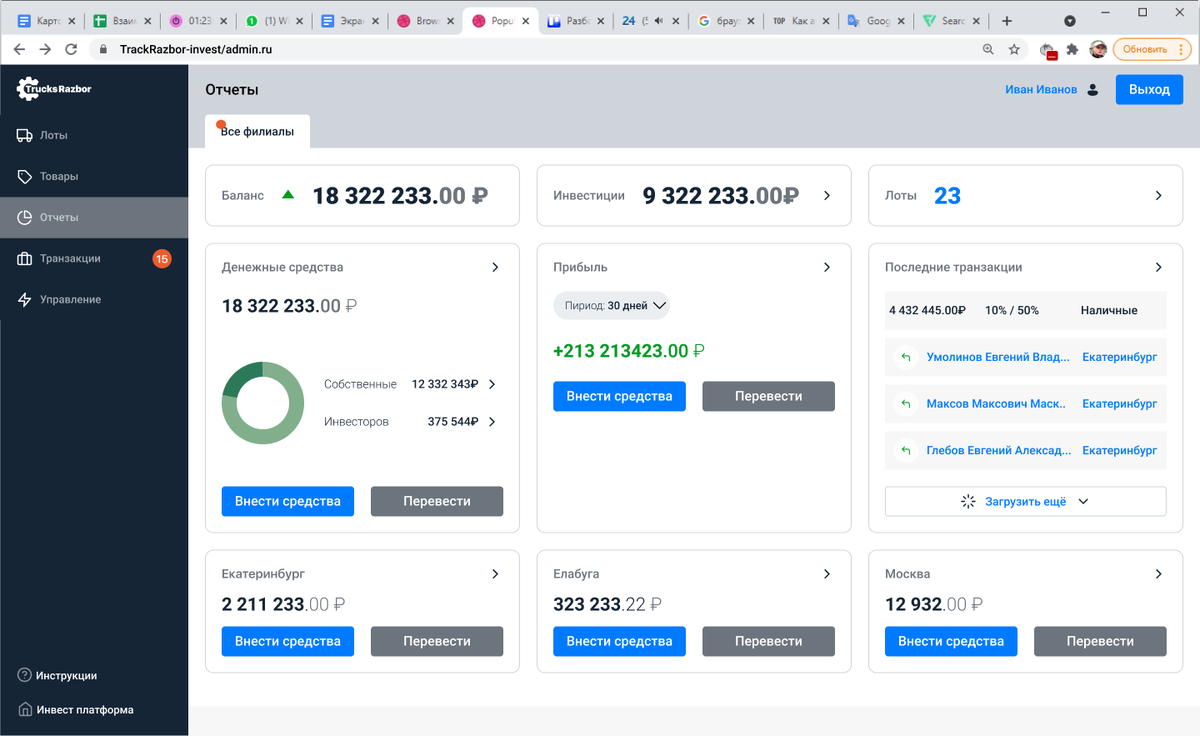This screenshot has height=736, width=1200.
Task: Switch to the Все филиалы tab
Action: tap(257, 130)
